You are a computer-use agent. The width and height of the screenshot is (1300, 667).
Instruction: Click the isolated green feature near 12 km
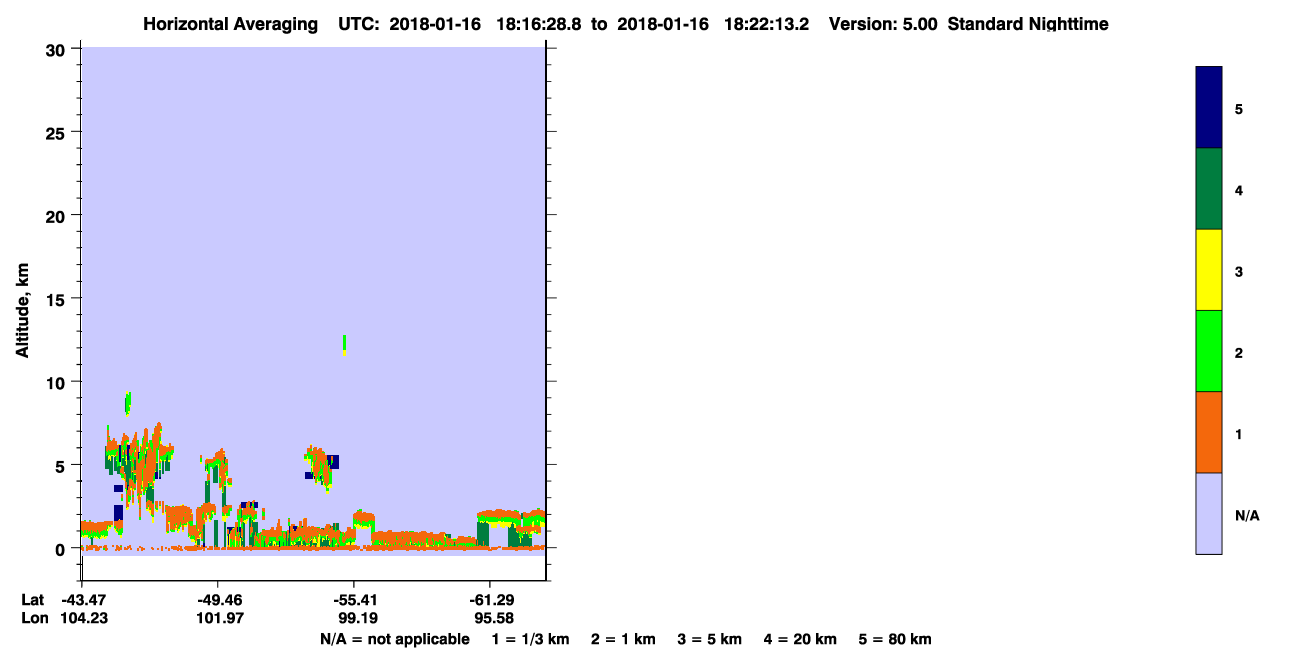pyautogui.click(x=344, y=345)
